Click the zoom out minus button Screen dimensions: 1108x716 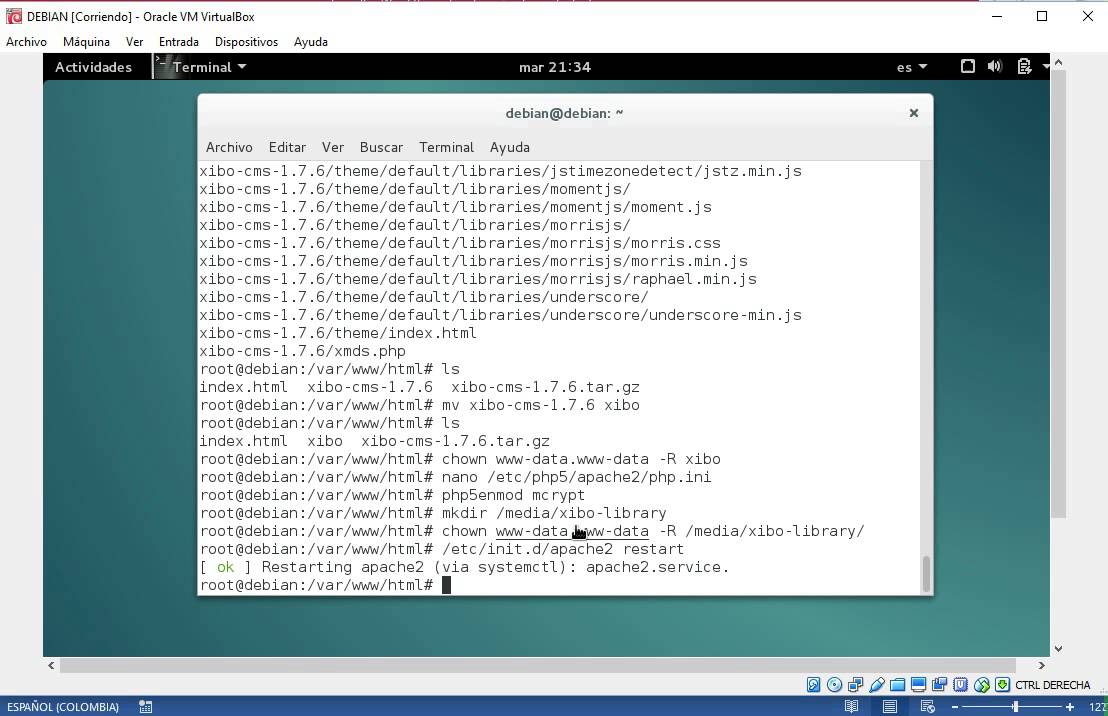click(955, 707)
